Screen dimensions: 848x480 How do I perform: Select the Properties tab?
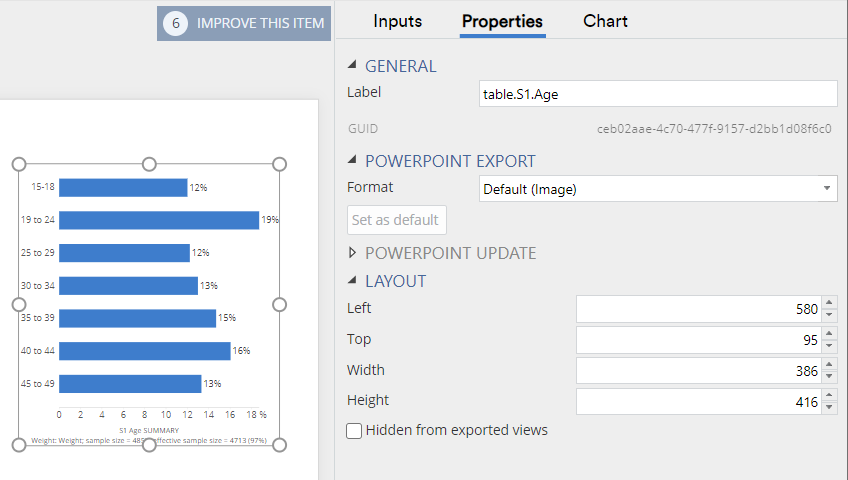pyautogui.click(x=502, y=21)
